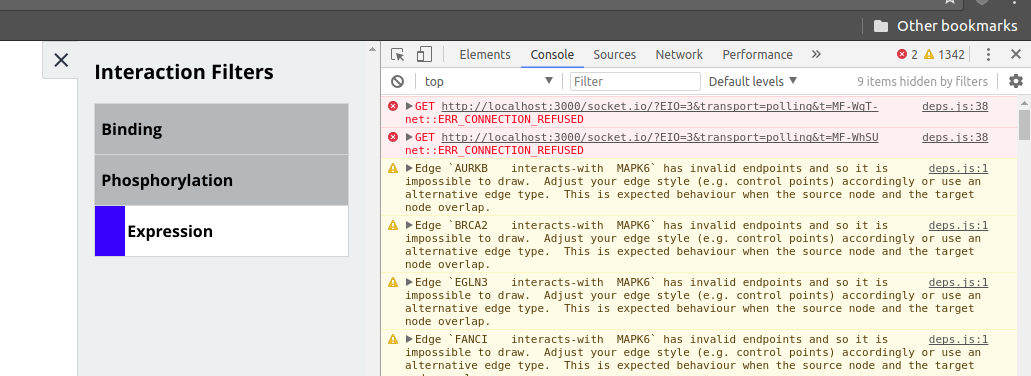The width and height of the screenshot is (1031, 376).
Task: Open deps.js:1 link of BRCA2 warning
Action: pos(958,225)
